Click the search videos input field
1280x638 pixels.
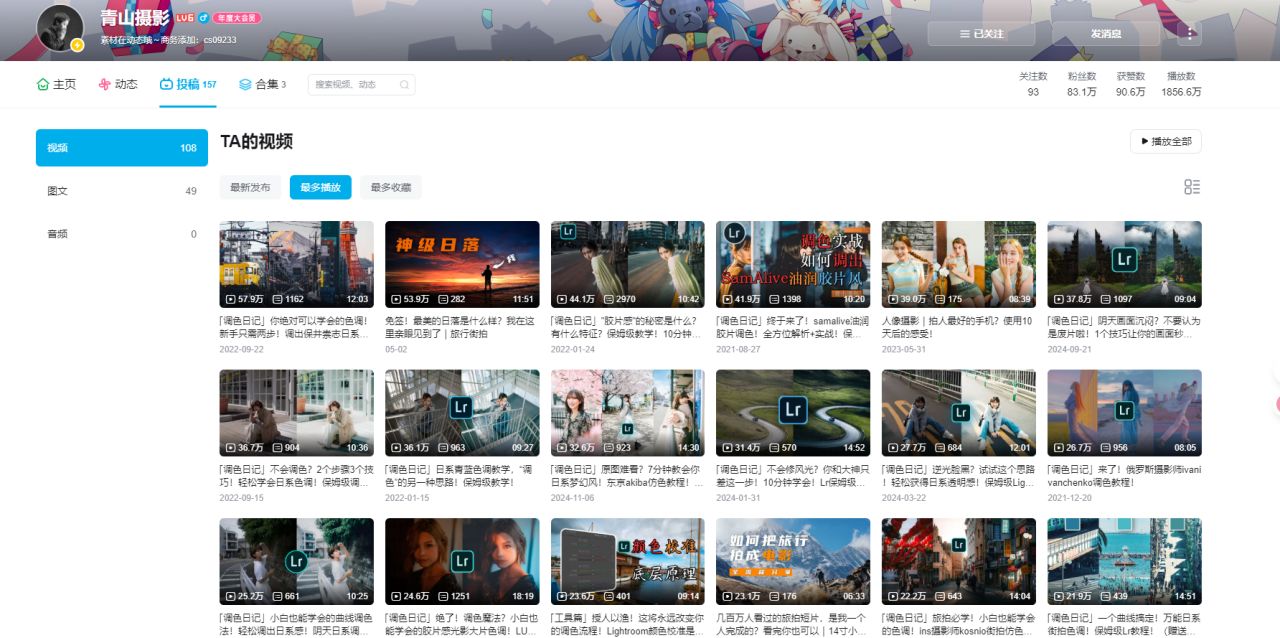tap(361, 85)
